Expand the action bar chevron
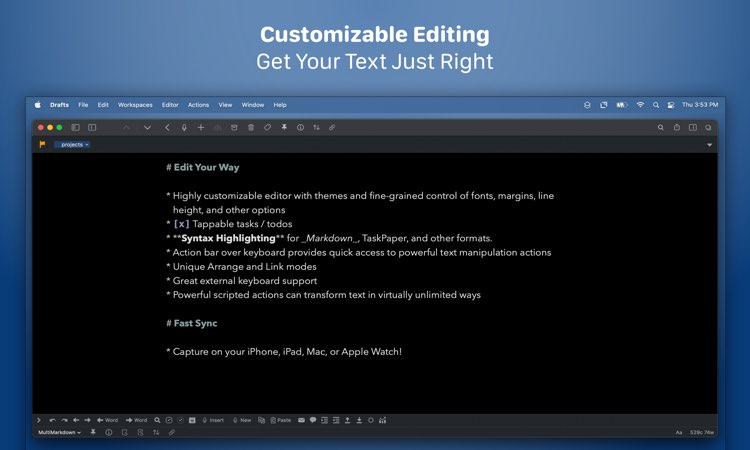The width and height of the screenshot is (750, 450). tap(39, 420)
